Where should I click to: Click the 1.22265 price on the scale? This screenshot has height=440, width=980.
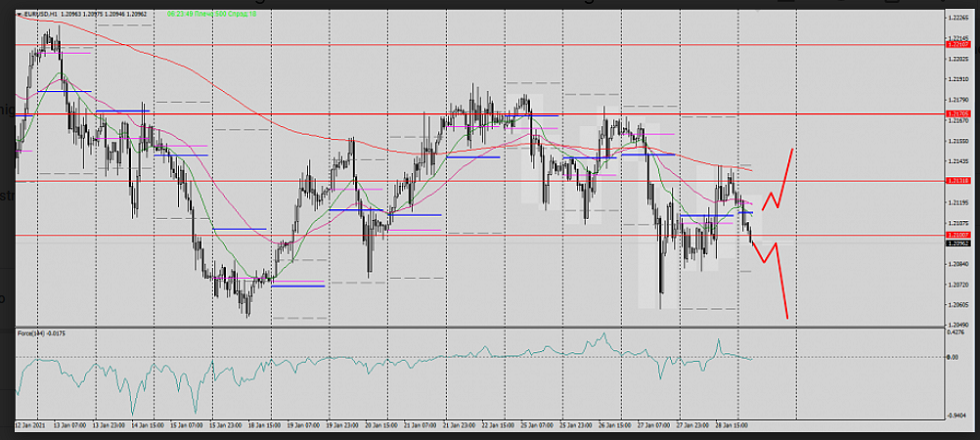tap(957, 17)
